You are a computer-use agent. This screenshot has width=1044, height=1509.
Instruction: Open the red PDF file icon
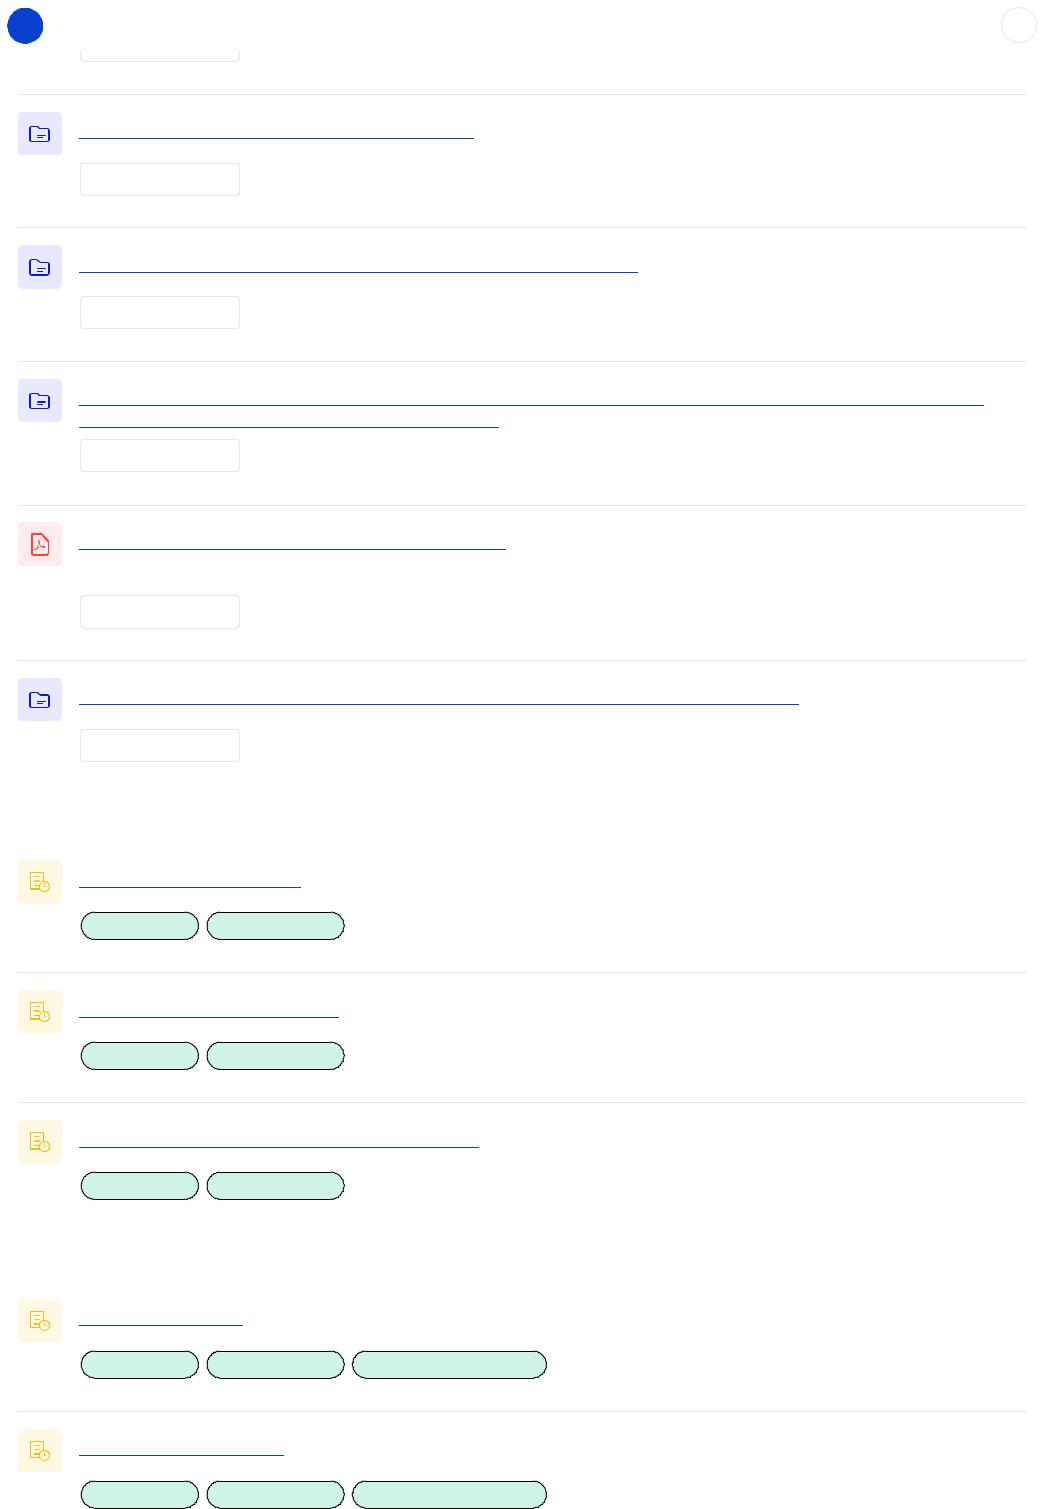pos(40,544)
